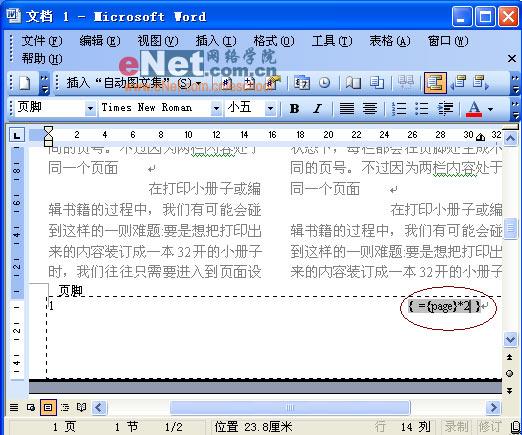Toggle bold formatting
The height and width of the screenshot is (435, 522).
click(294, 108)
